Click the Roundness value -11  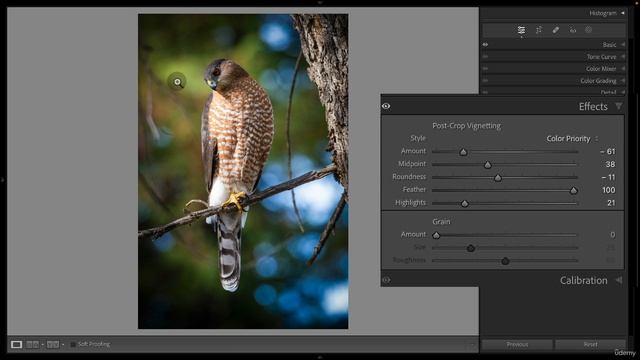[608, 177]
